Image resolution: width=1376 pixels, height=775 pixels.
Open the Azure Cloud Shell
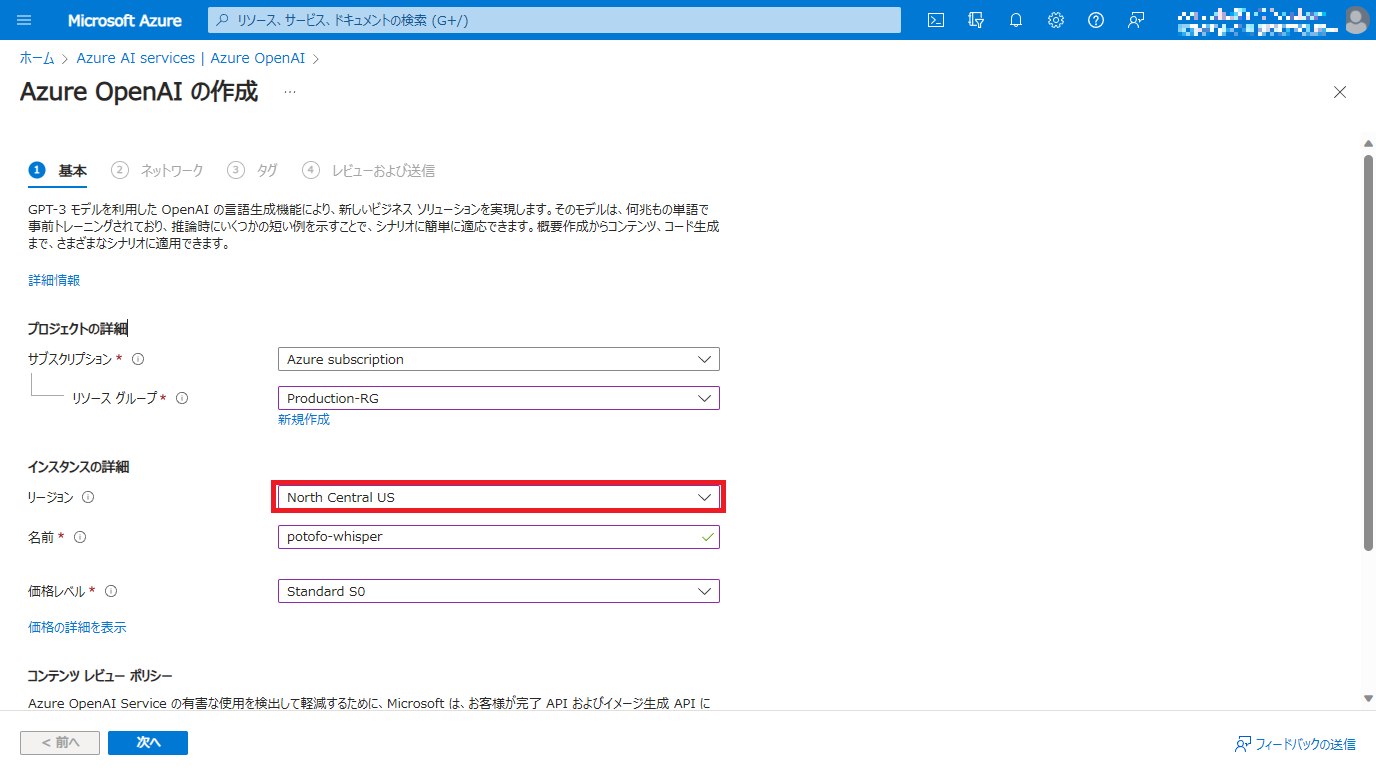click(x=935, y=20)
